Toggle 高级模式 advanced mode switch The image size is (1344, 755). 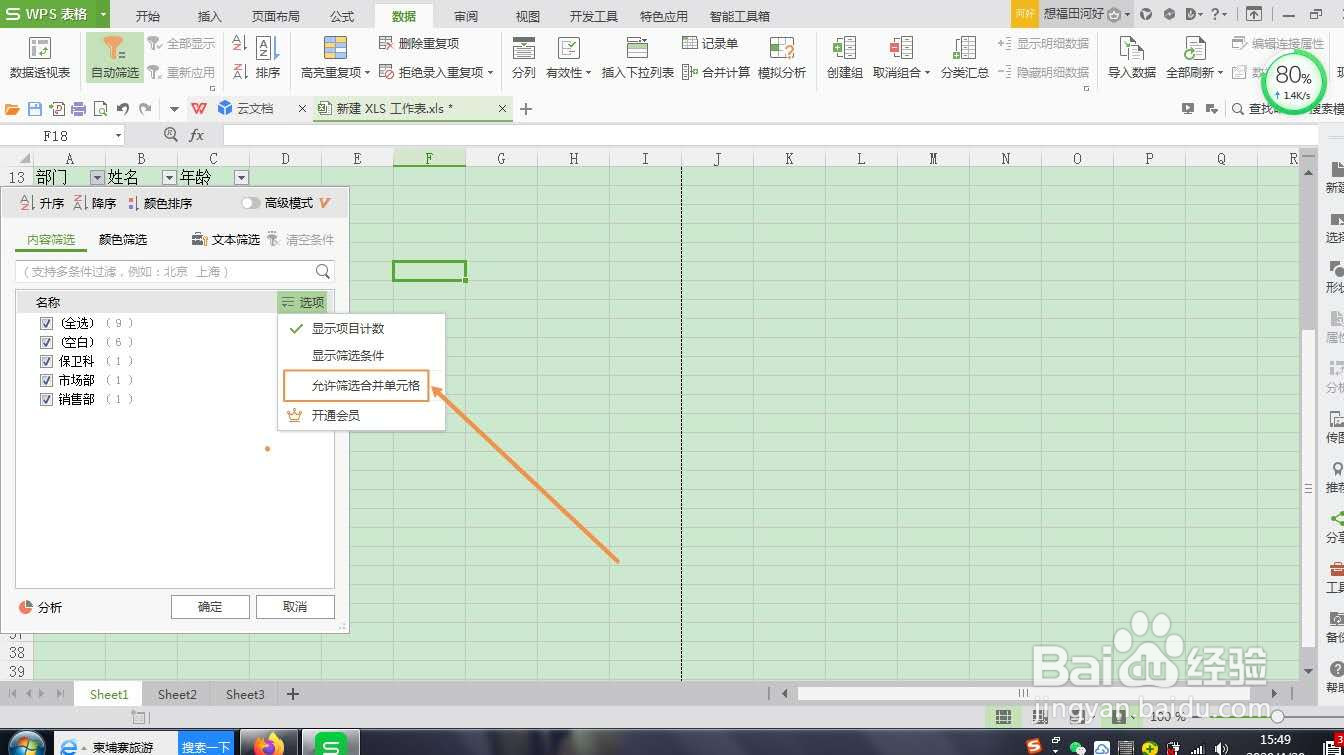[250, 202]
